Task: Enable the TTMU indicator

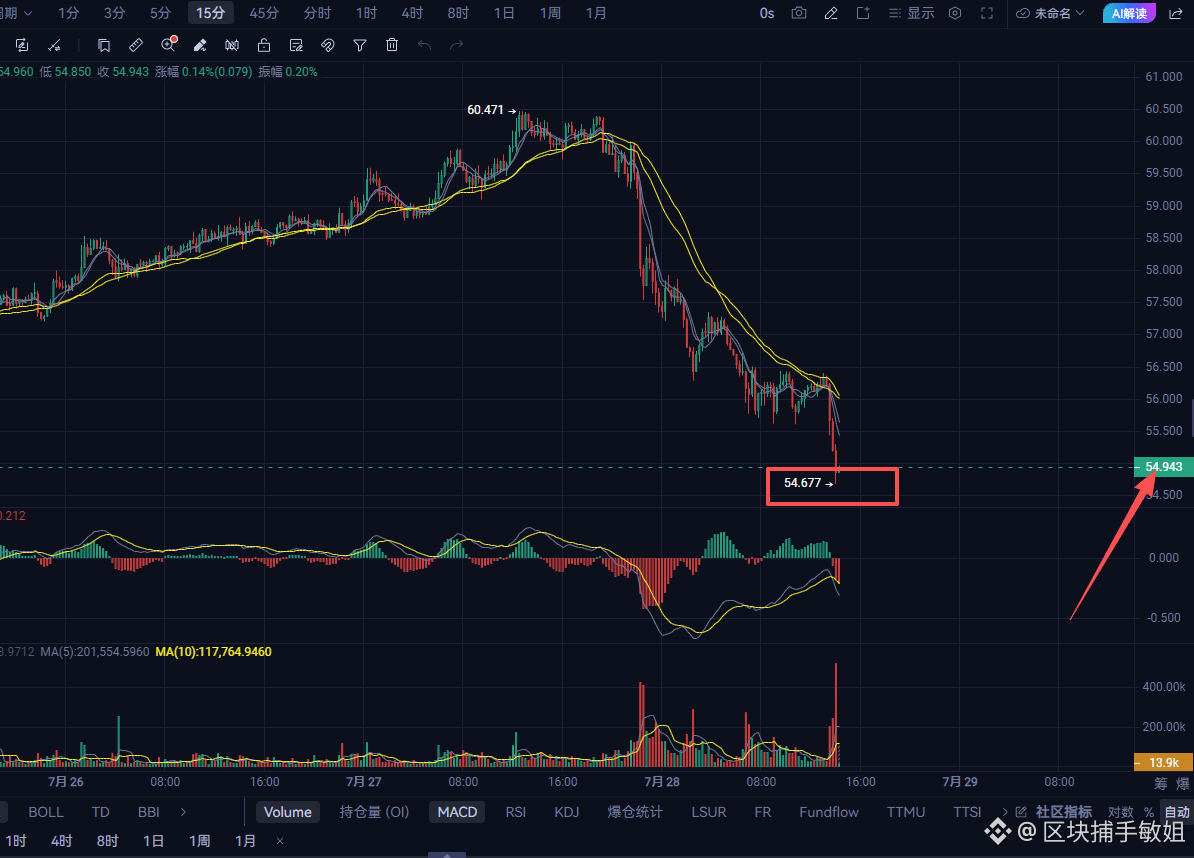Action: [905, 812]
